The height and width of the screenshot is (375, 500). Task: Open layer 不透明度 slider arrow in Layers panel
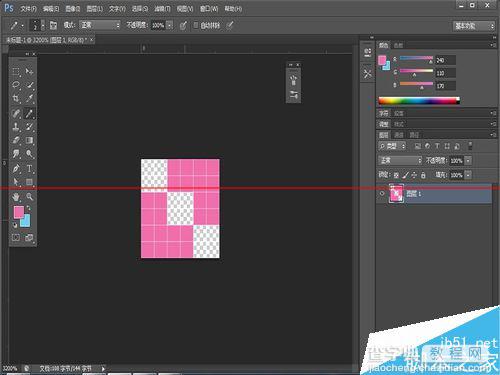[468, 161]
